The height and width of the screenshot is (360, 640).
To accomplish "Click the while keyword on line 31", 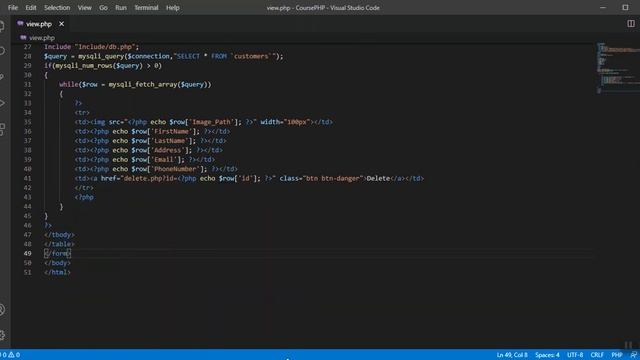I will pos(69,84).
